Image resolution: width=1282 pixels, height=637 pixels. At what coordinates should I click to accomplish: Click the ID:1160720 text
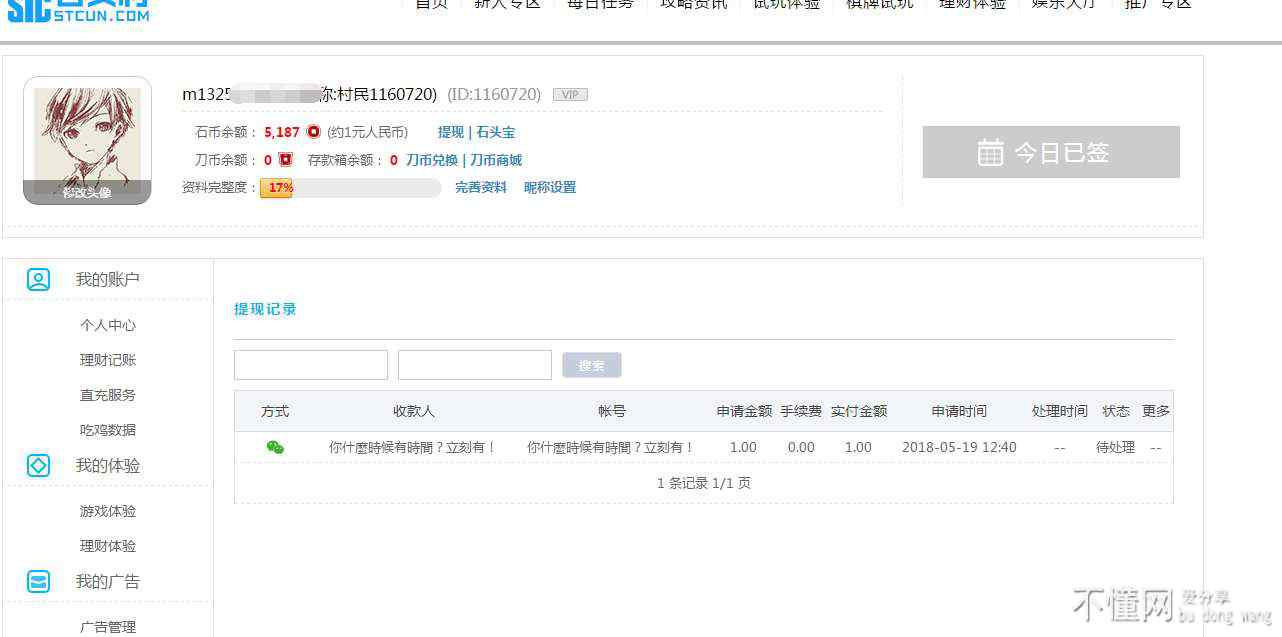[494, 94]
